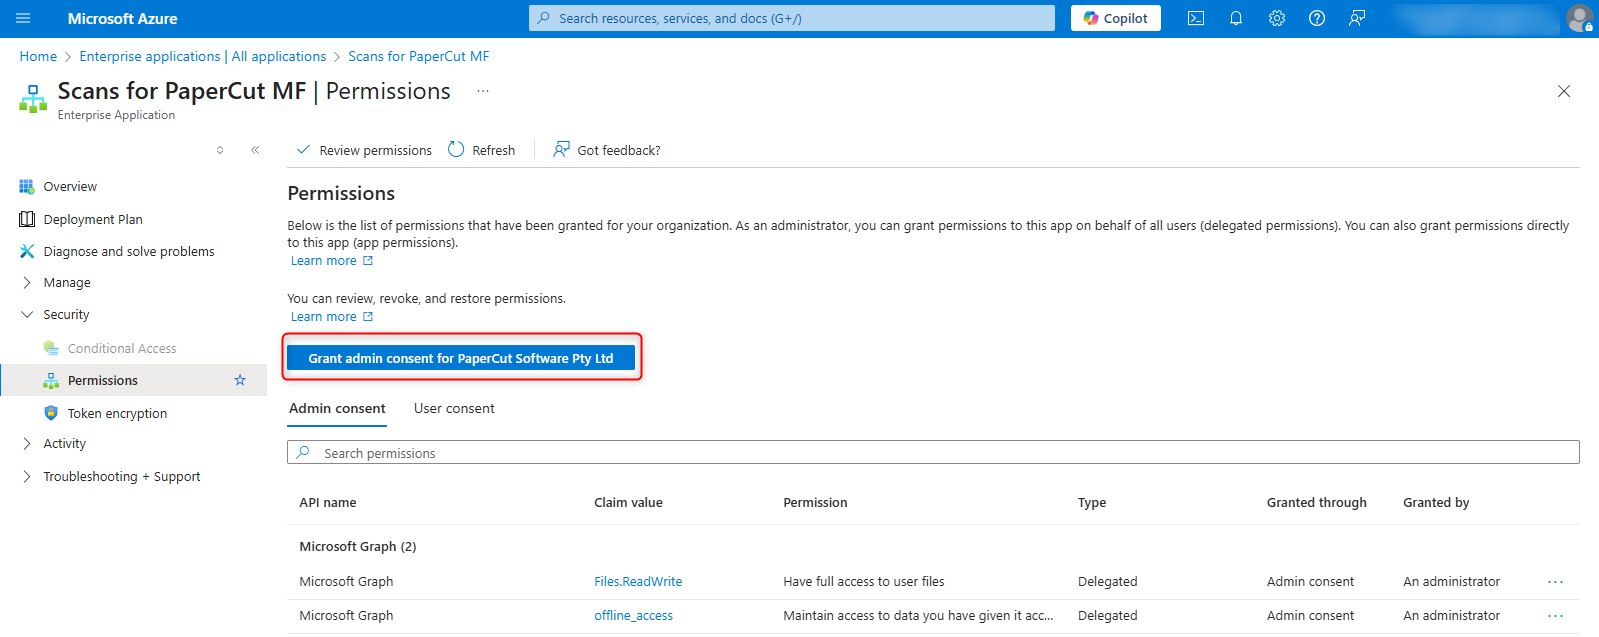Screen dimensions: 1599x637
Task: Click Refresh in the toolbar
Action: pyautogui.click(x=482, y=150)
